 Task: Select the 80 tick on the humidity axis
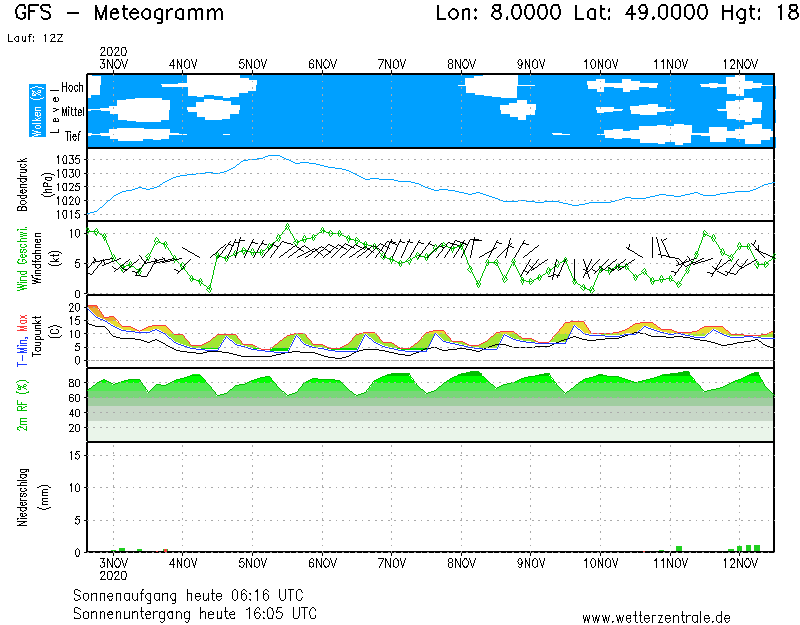pyautogui.click(x=75, y=383)
